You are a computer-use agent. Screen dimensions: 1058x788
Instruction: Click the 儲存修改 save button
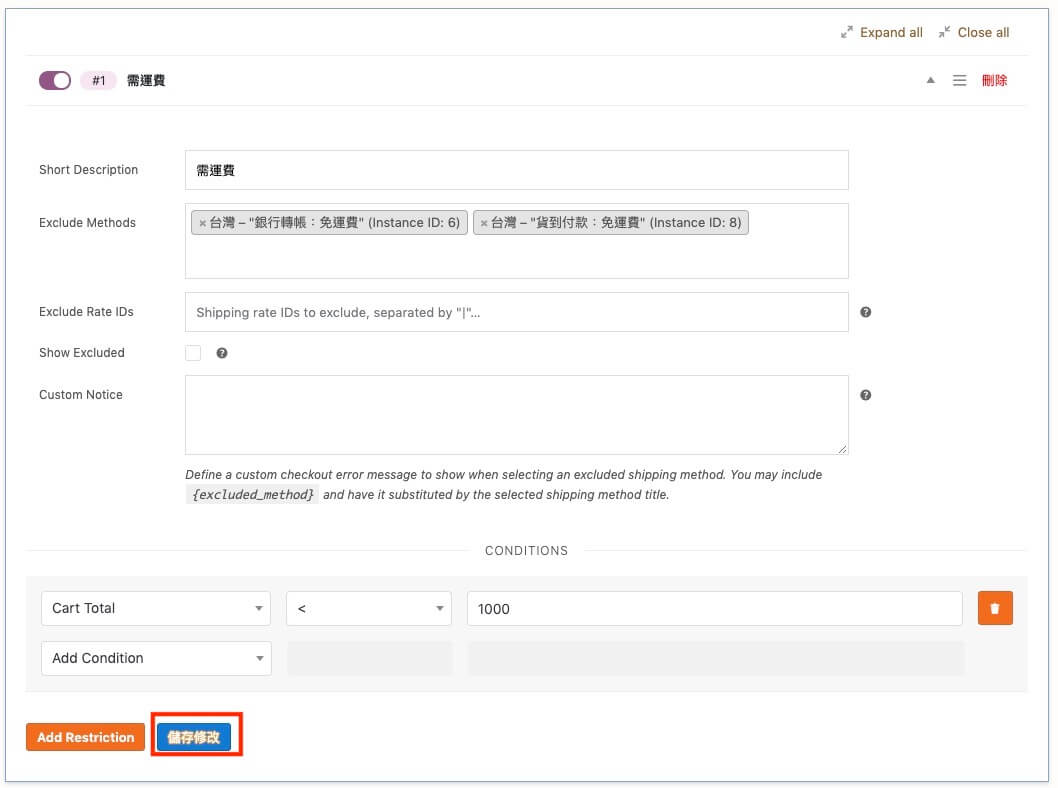point(194,737)
